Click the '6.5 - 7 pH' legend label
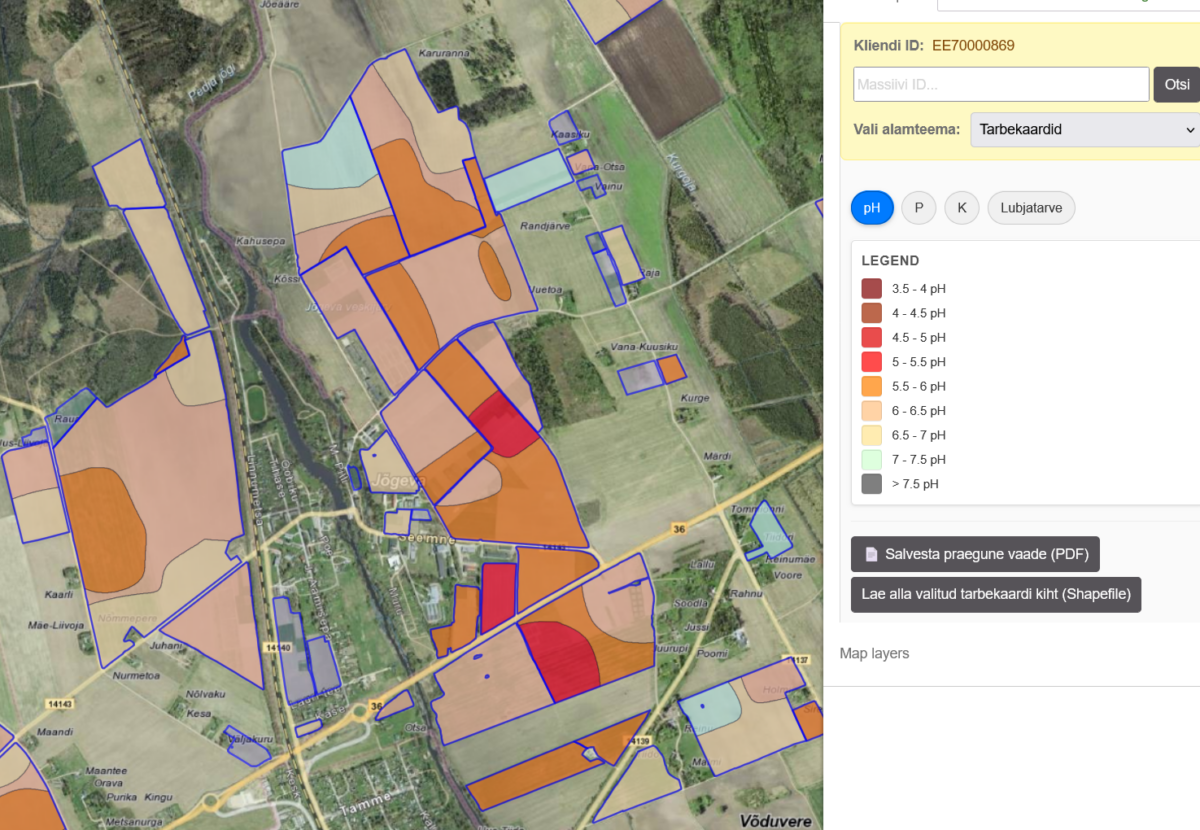Viewport: 1200px width, 830px height. tap(919, 435)
